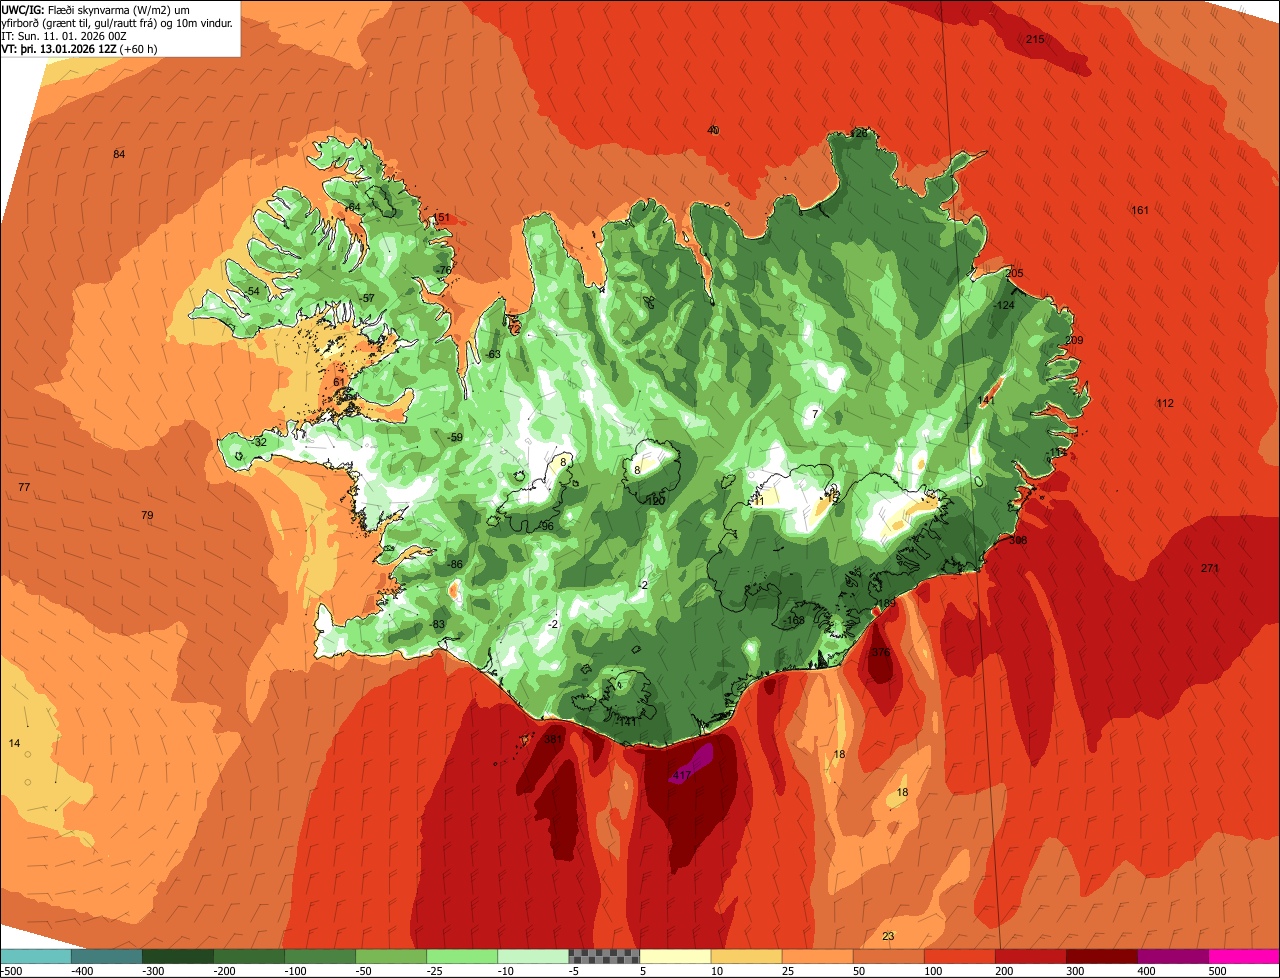Click the '-59' flux value in west Iceland
The image size is (1280, 978).
tap(455, 437)
